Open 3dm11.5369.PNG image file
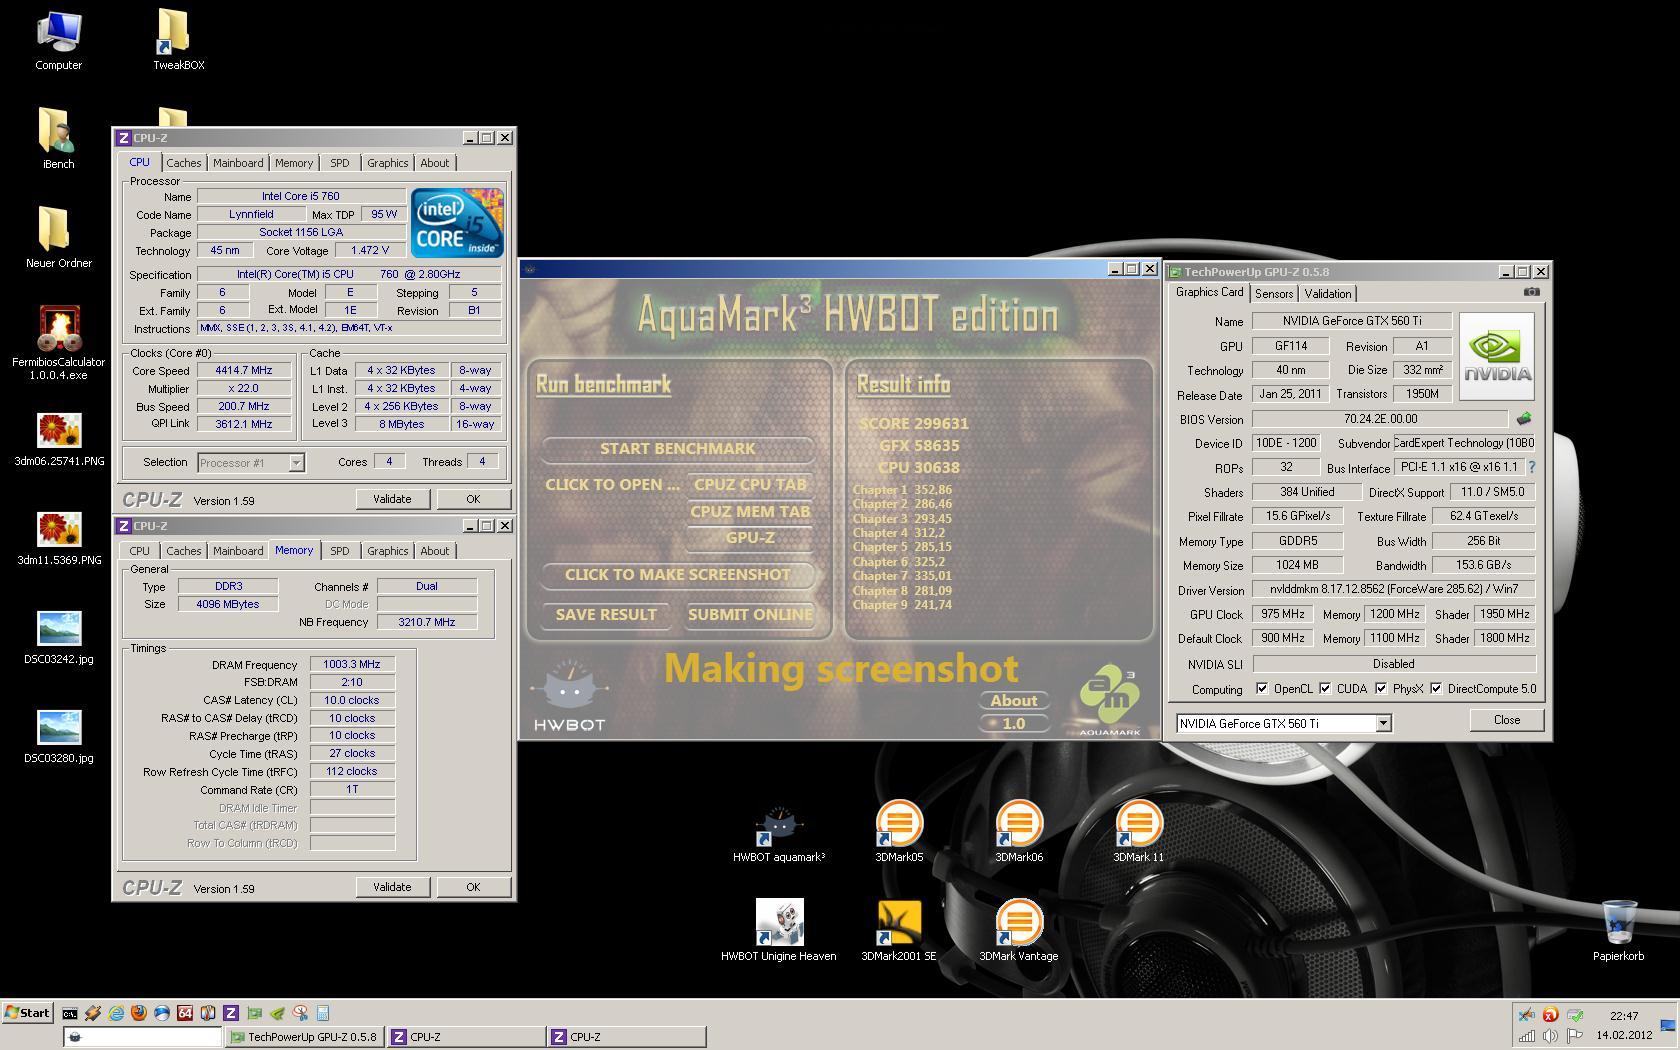1680x1050 pixels. (x=58, y=539)
